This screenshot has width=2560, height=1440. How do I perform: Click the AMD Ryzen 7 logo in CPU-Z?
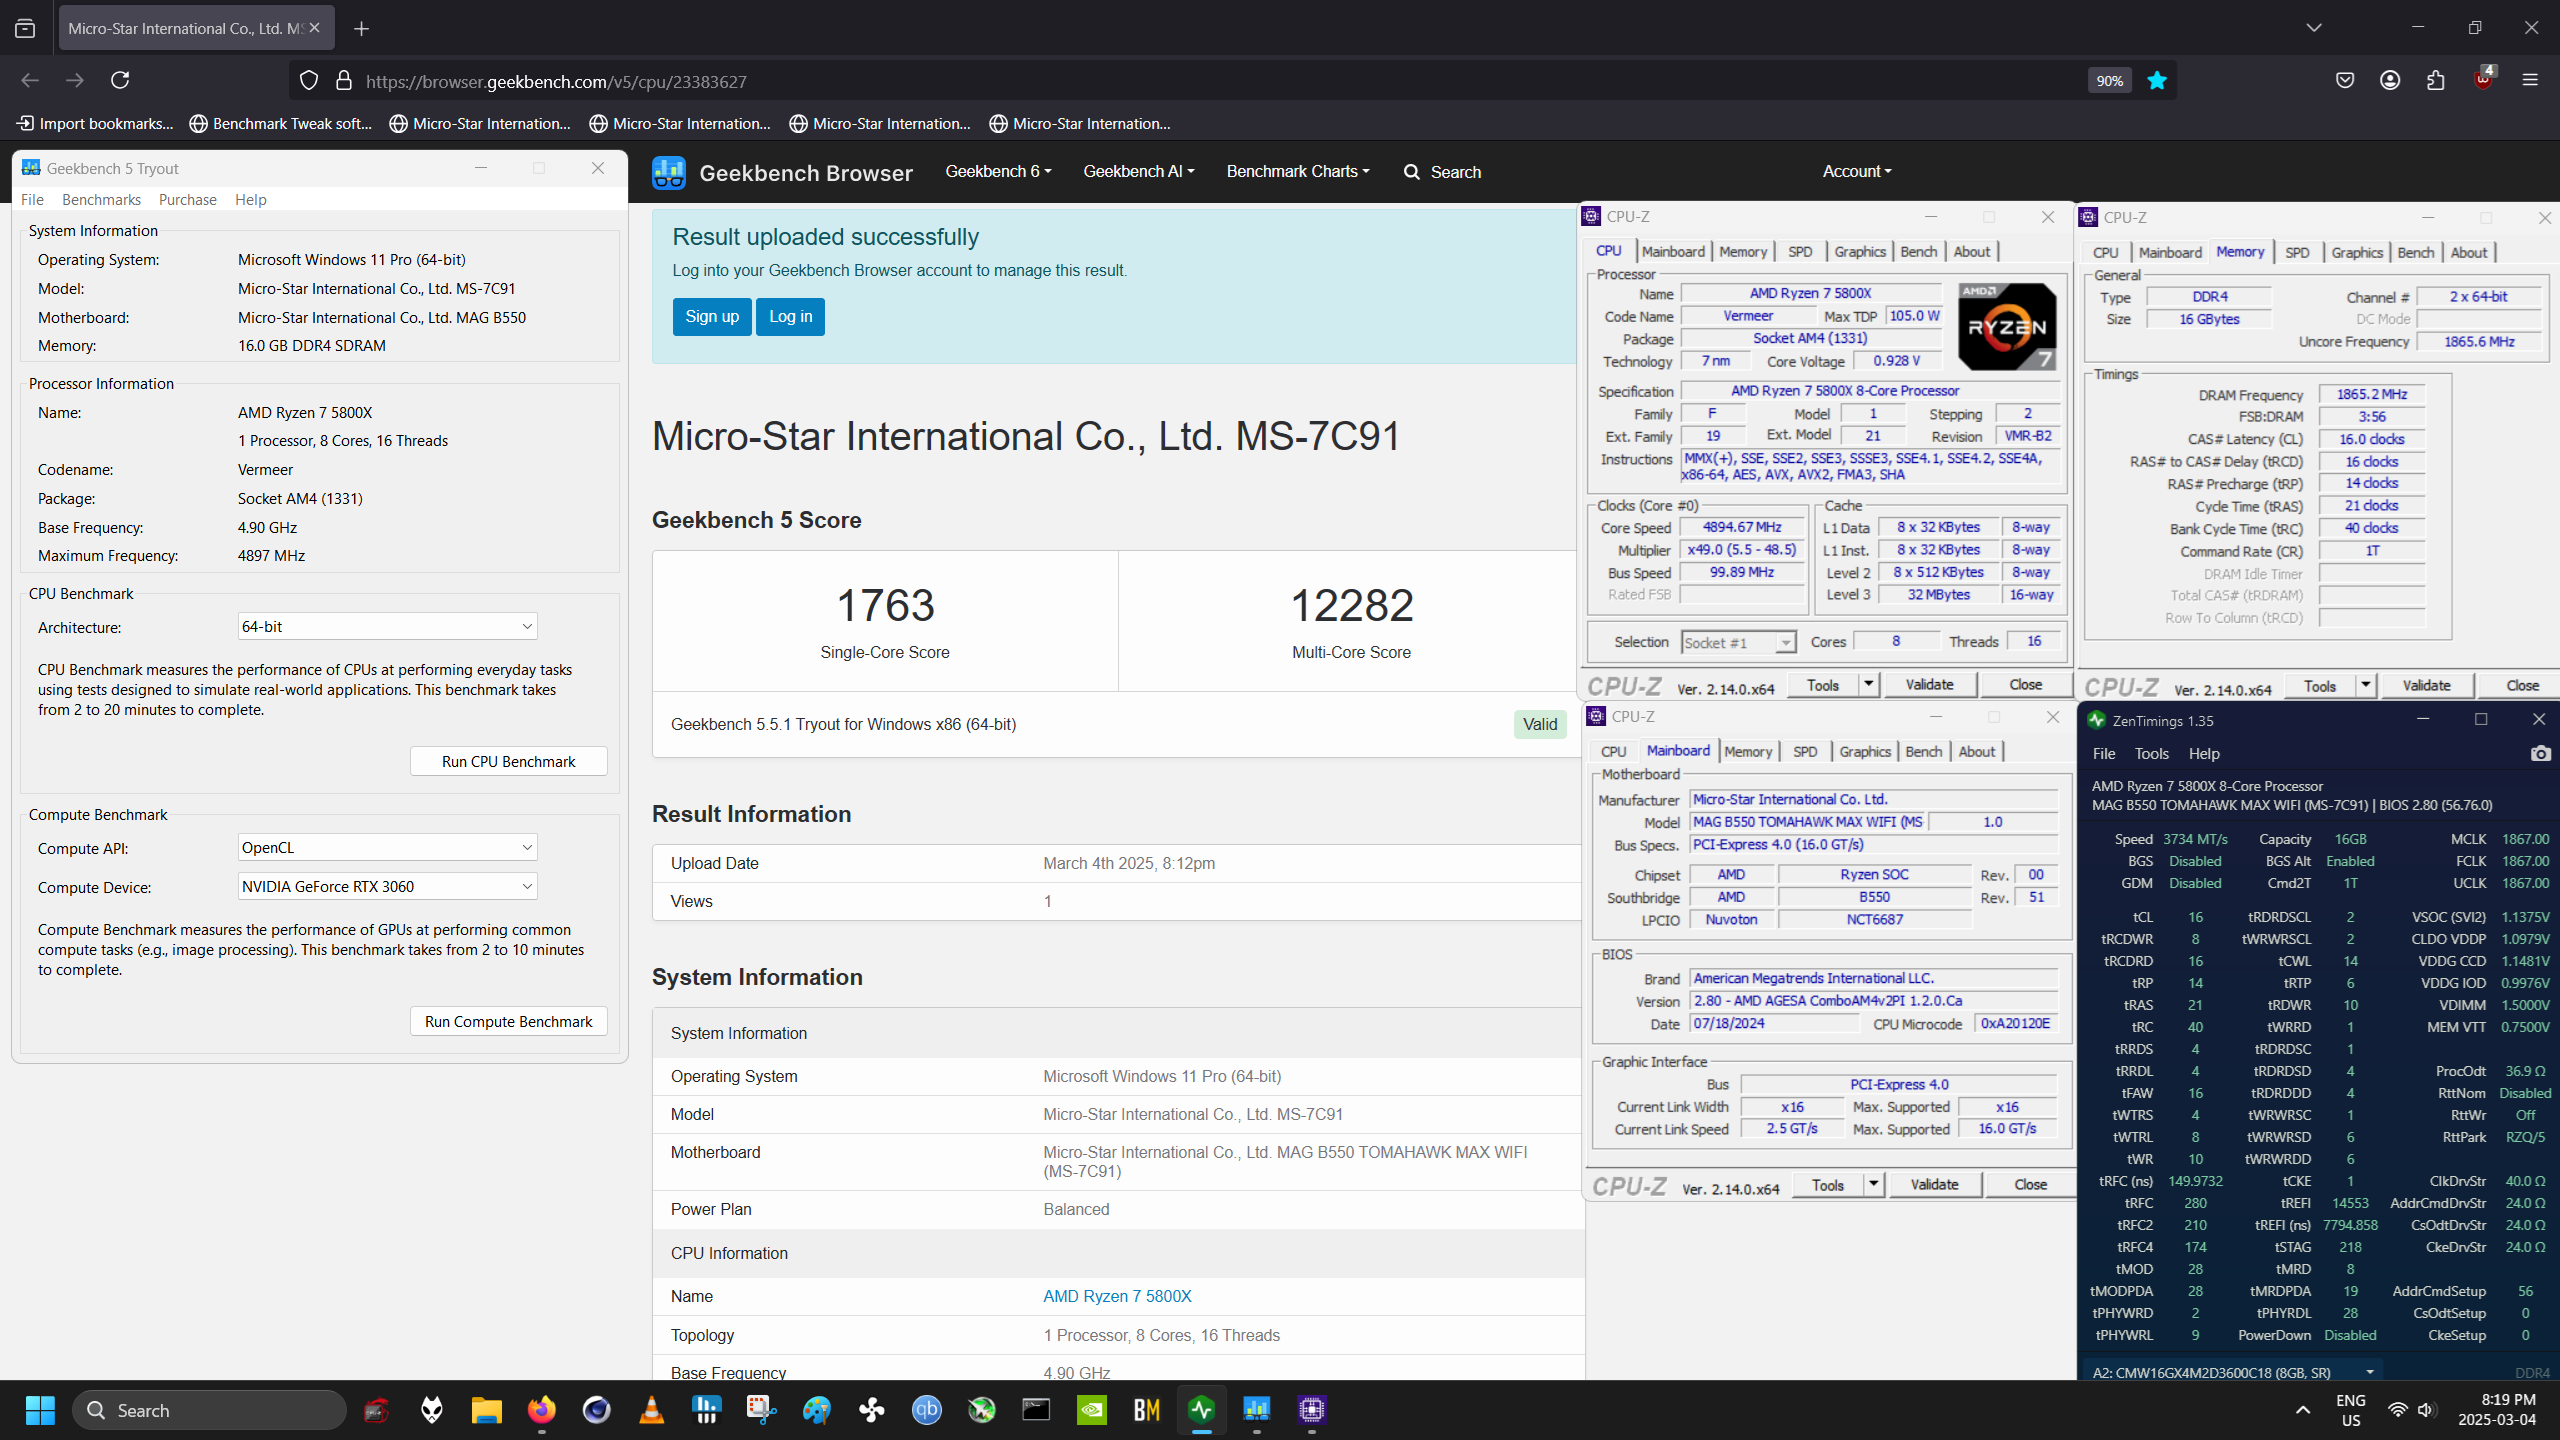[2007, 326]
